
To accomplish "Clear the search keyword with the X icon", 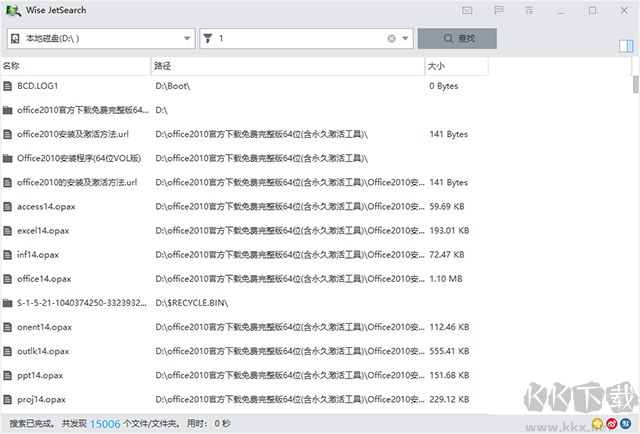I will point(391,38).
